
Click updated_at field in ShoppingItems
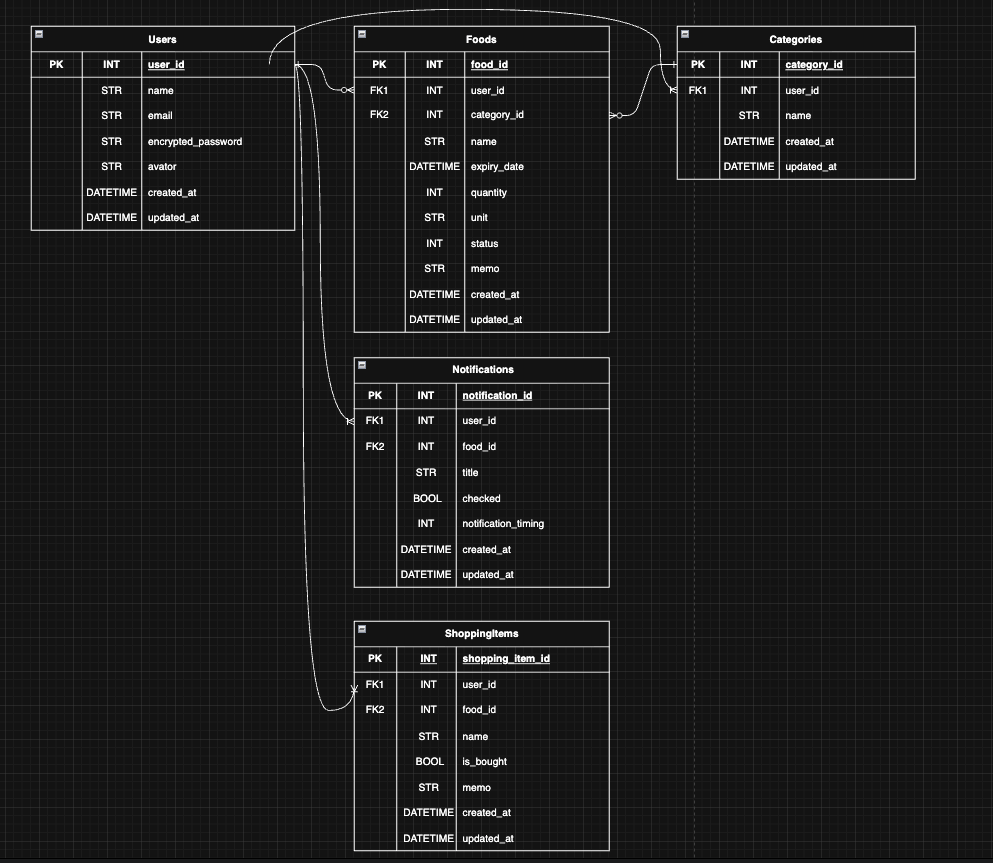(x=488, y=838)
